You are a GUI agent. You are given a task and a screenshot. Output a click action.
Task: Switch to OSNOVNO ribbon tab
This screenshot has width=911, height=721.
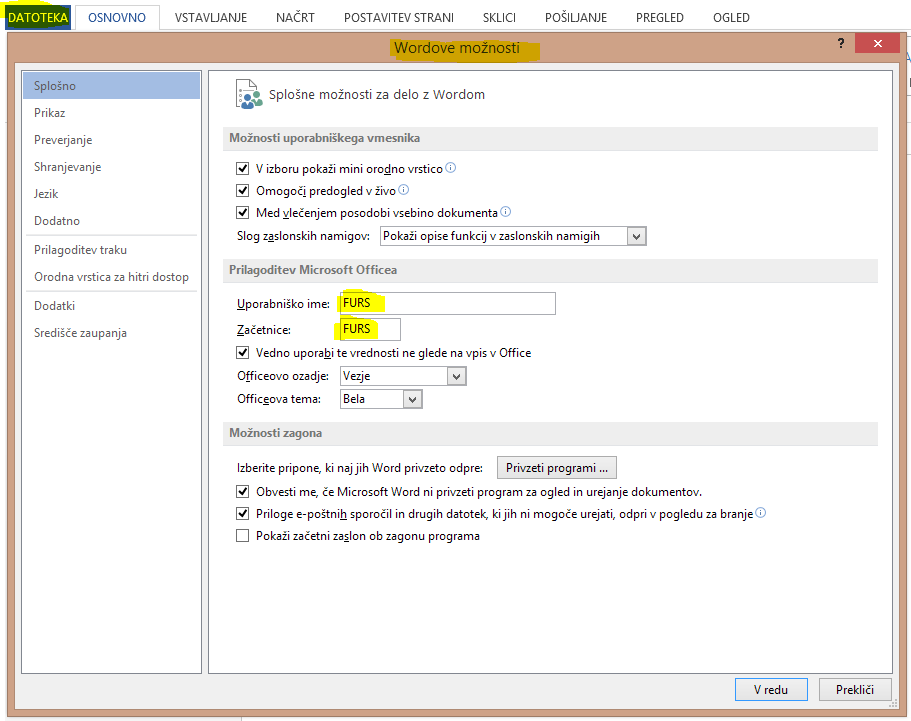(x=117, y=17)
